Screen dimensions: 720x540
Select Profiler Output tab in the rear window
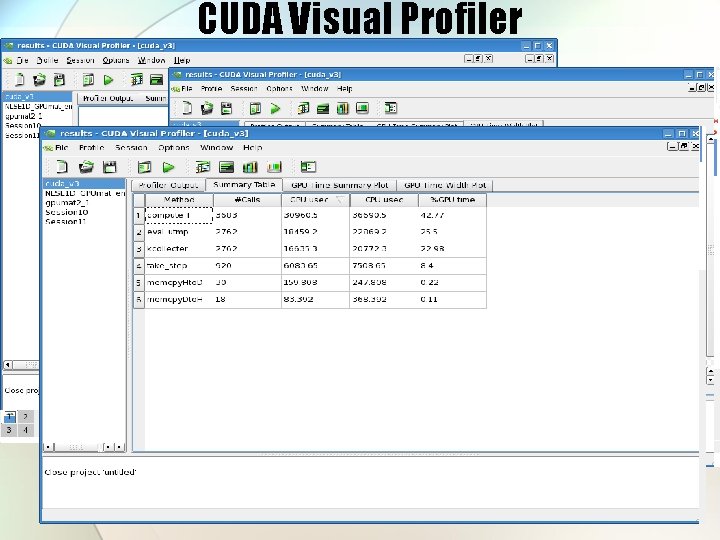click(108, 98)
